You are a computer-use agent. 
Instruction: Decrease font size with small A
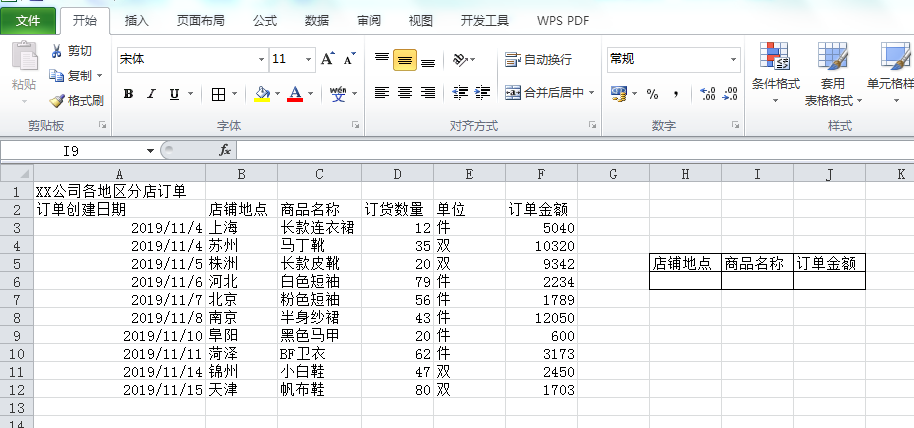pyautogui.click(x=349, y=58)
